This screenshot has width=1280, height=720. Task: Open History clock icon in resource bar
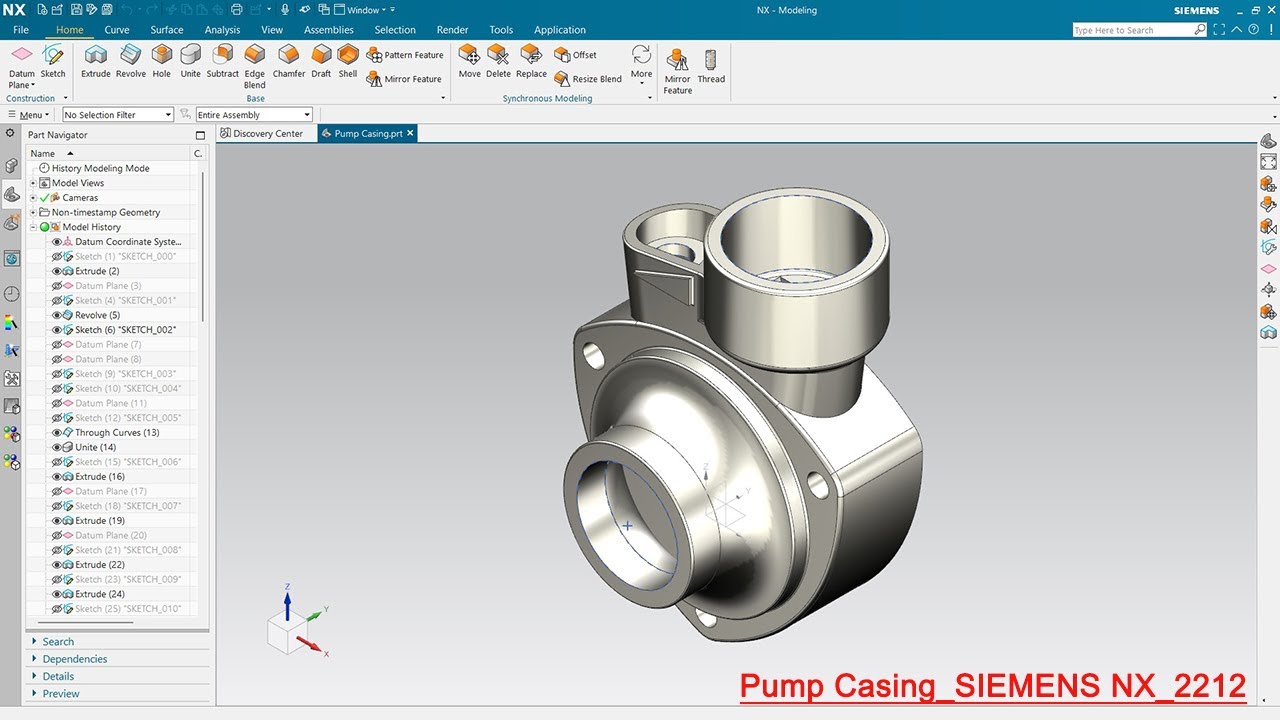coord(12,293)
